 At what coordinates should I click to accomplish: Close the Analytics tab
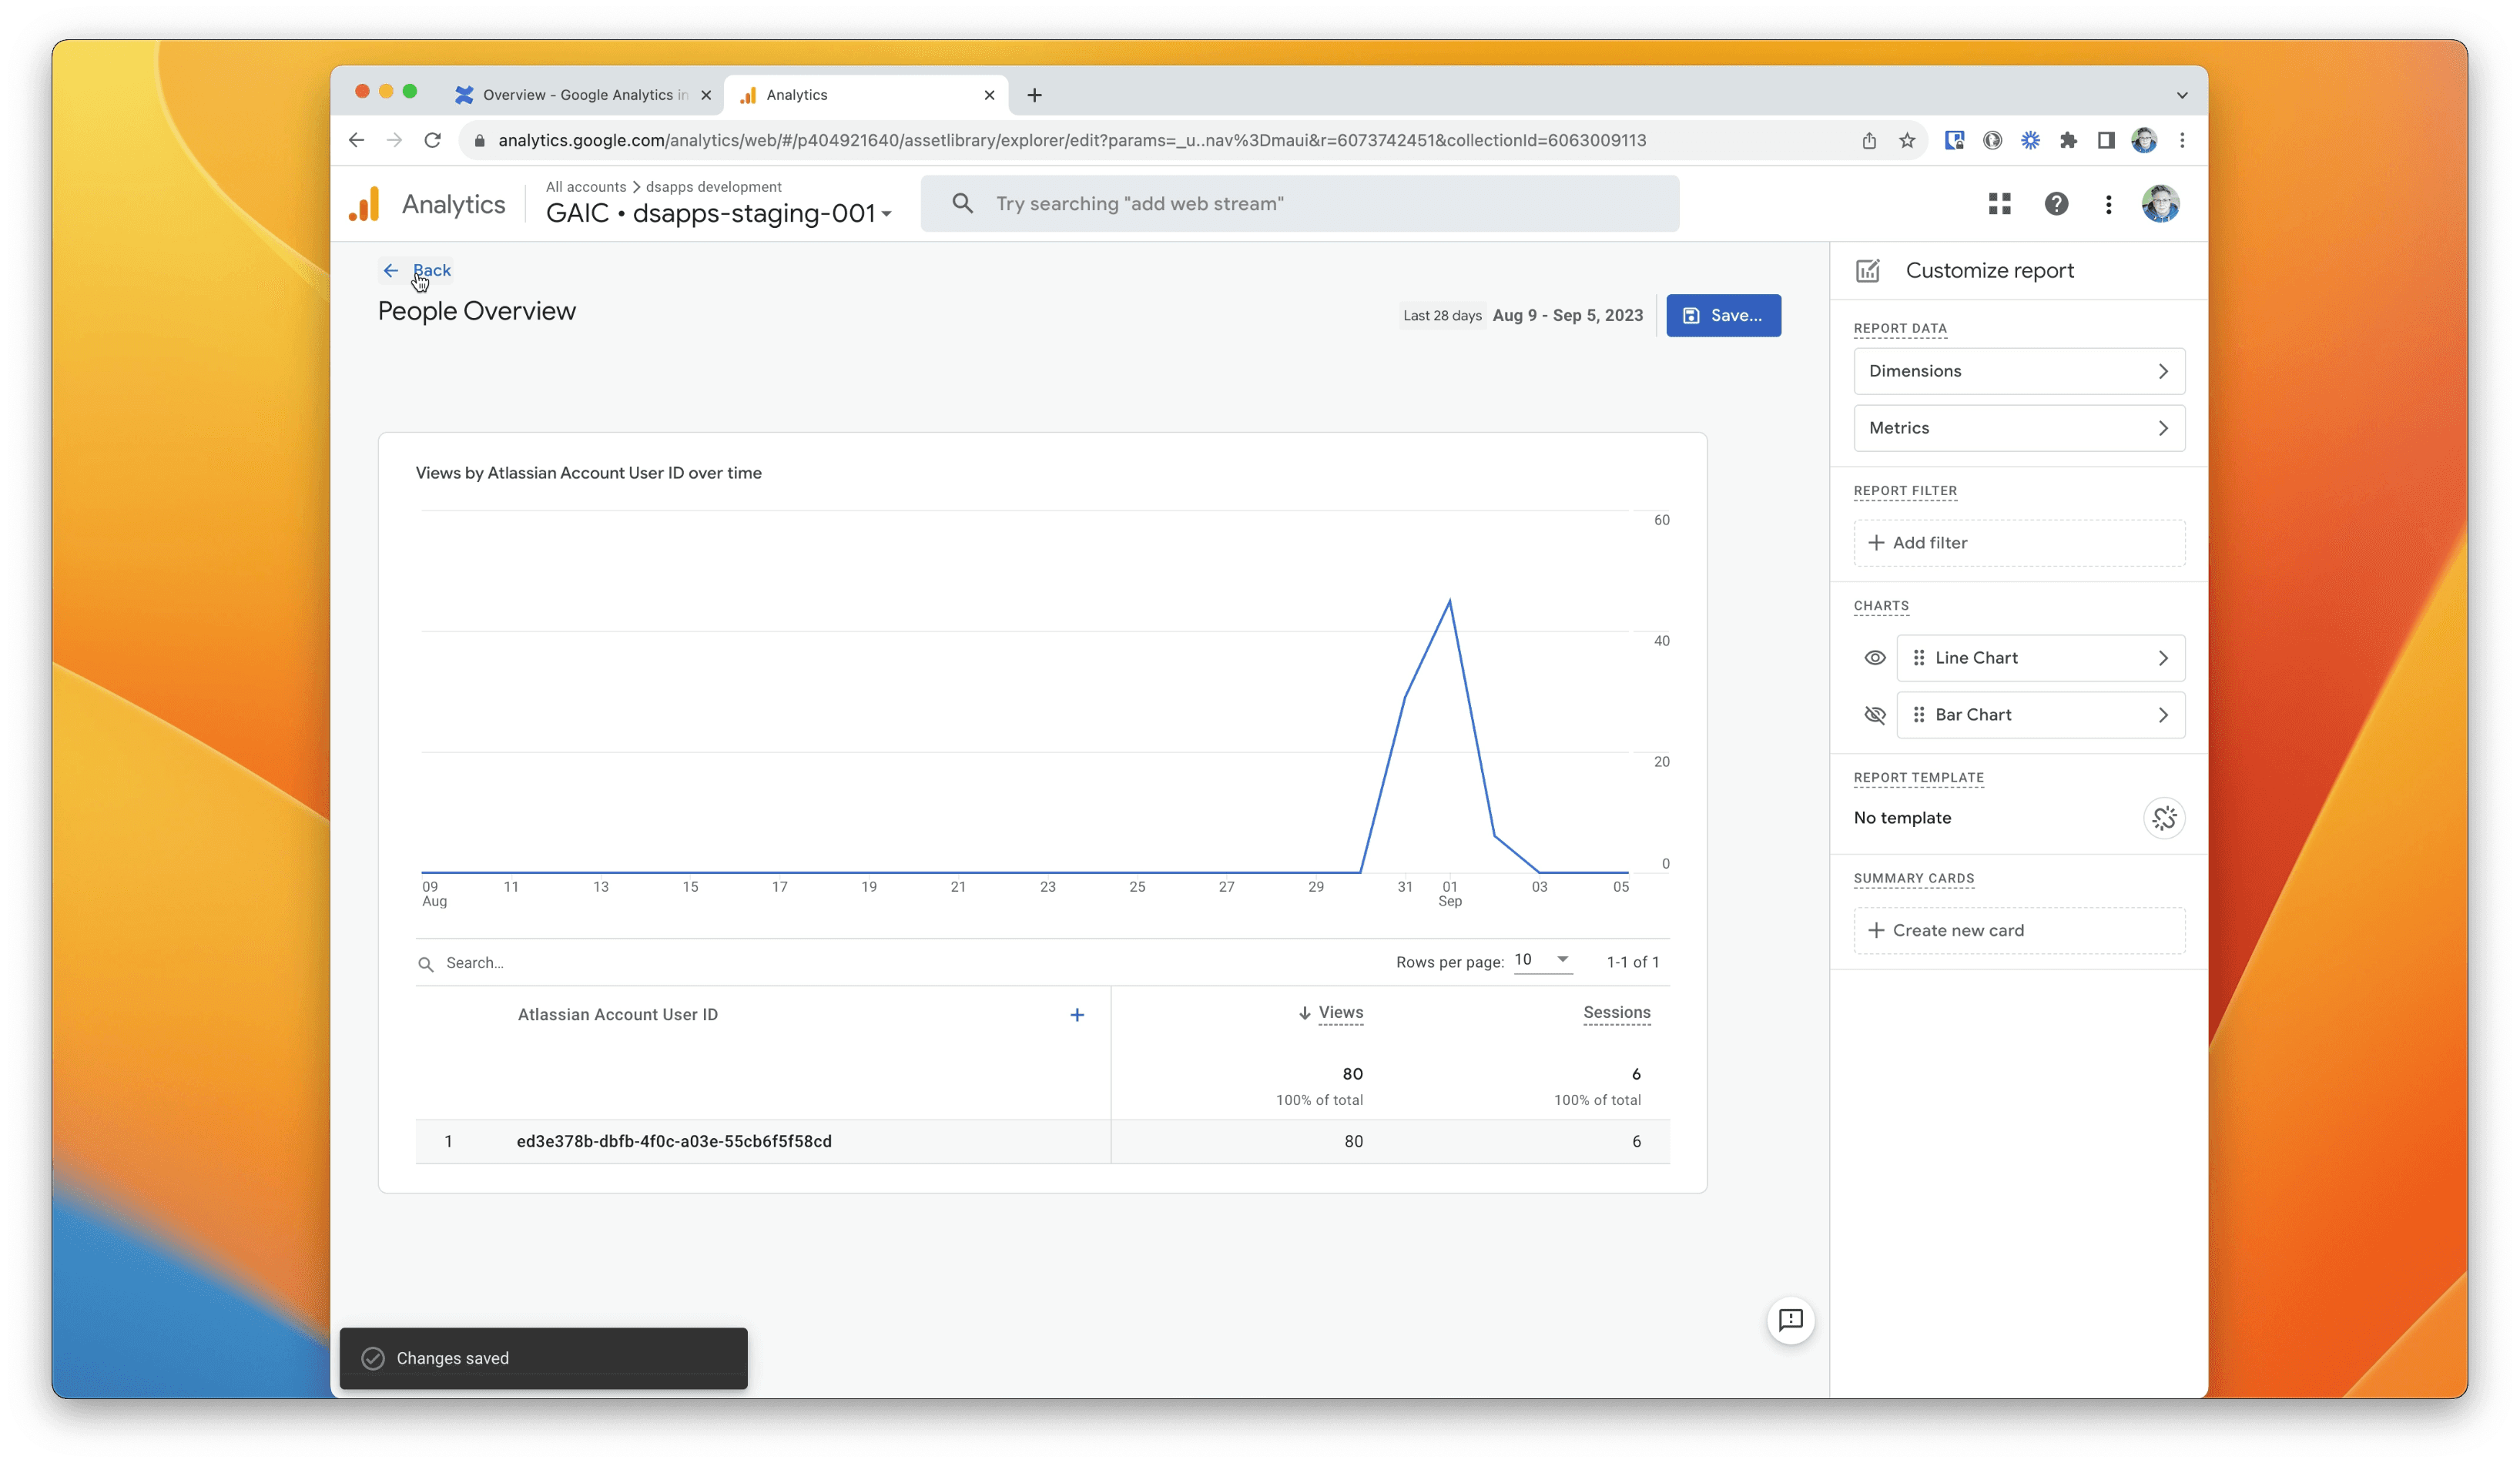point(988,95)
